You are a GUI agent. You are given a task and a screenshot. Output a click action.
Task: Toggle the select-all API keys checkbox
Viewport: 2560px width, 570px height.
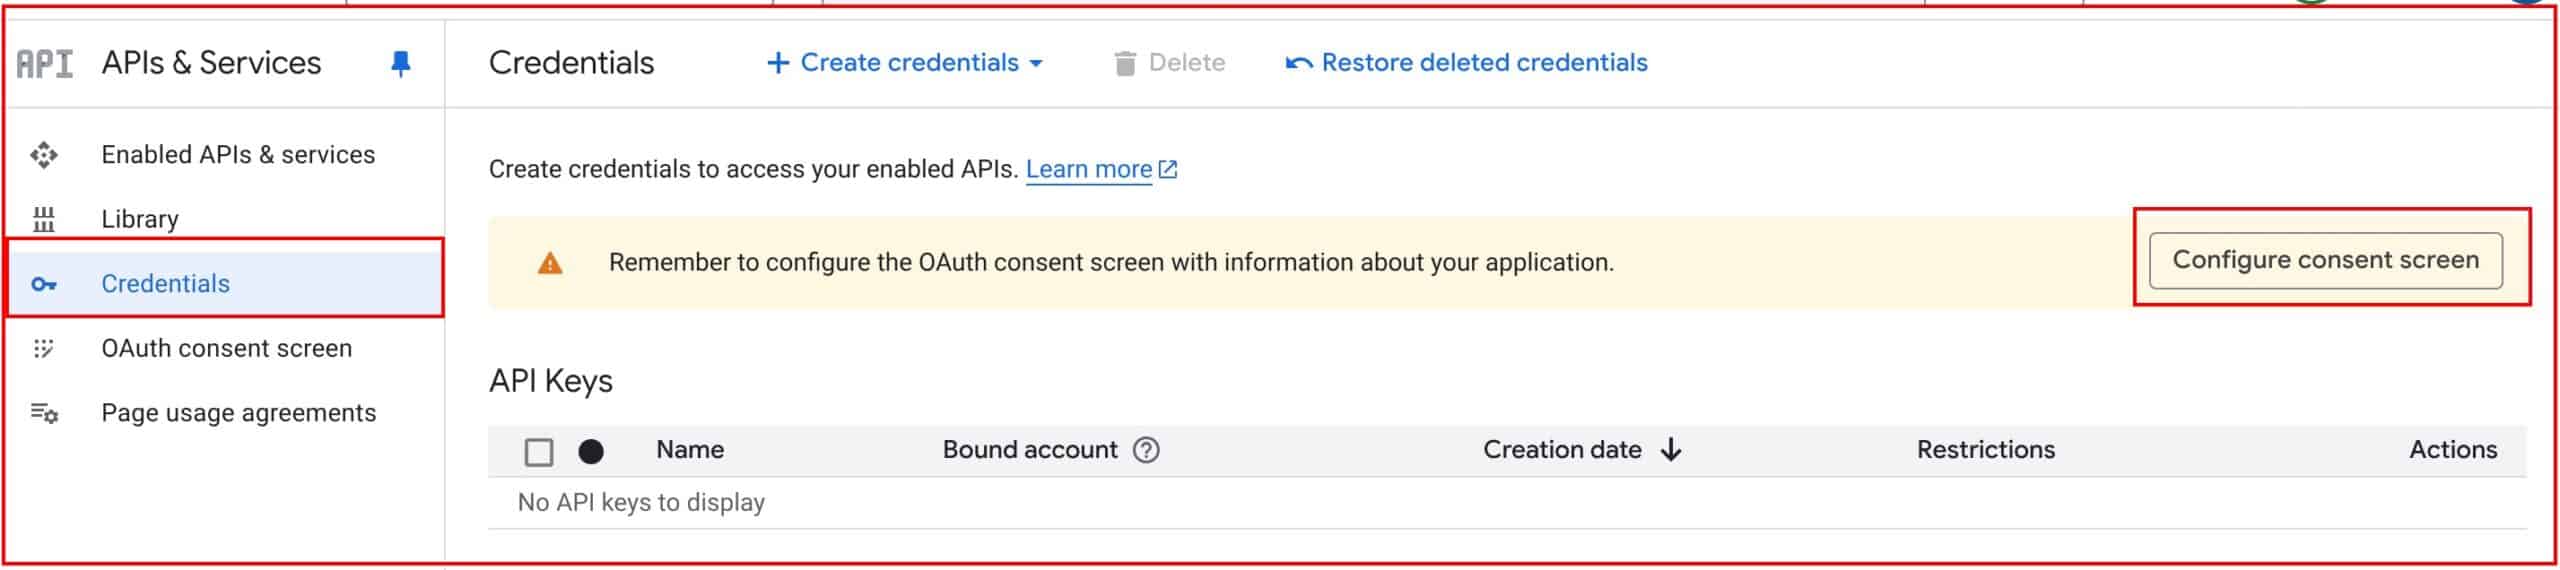pos(539,452)
